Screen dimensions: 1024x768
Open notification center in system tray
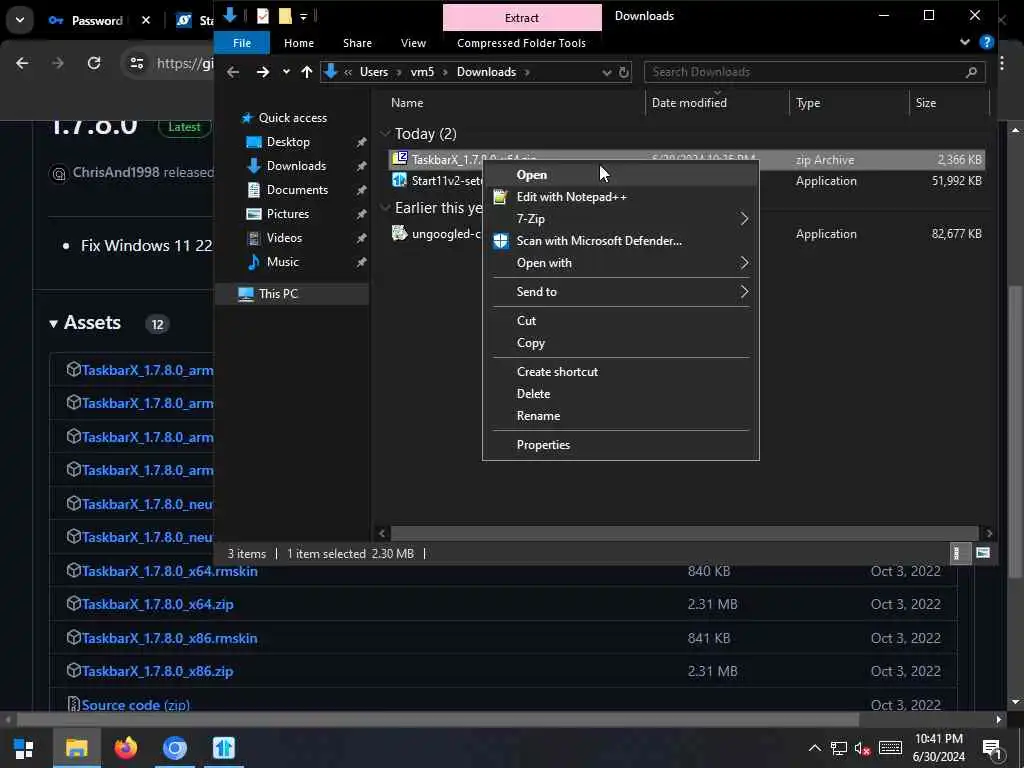click(992, 748)
